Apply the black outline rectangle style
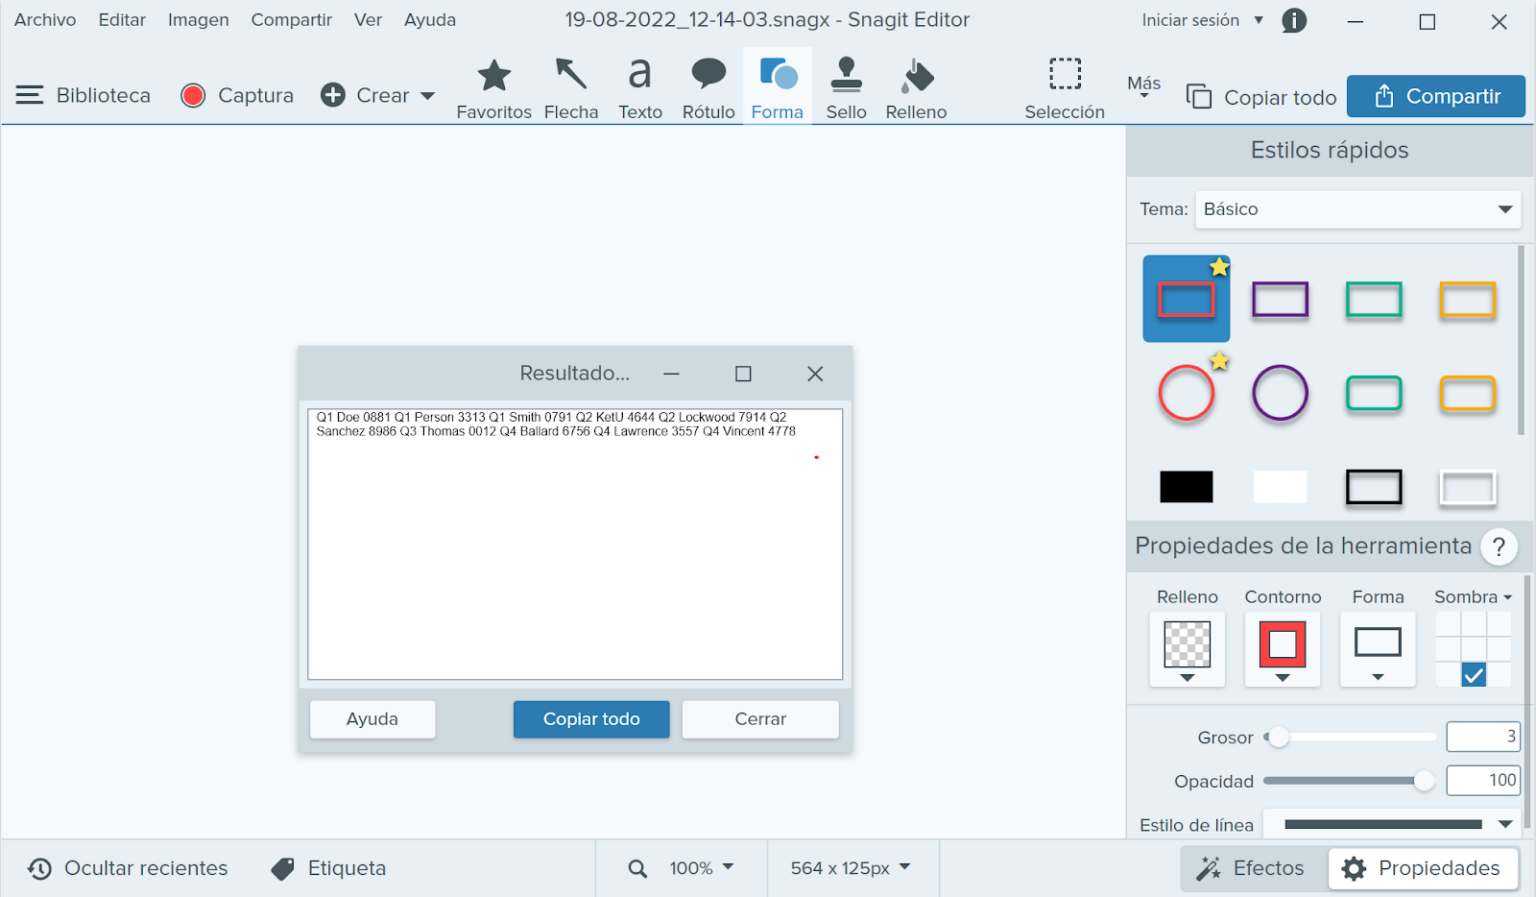 1374,487
